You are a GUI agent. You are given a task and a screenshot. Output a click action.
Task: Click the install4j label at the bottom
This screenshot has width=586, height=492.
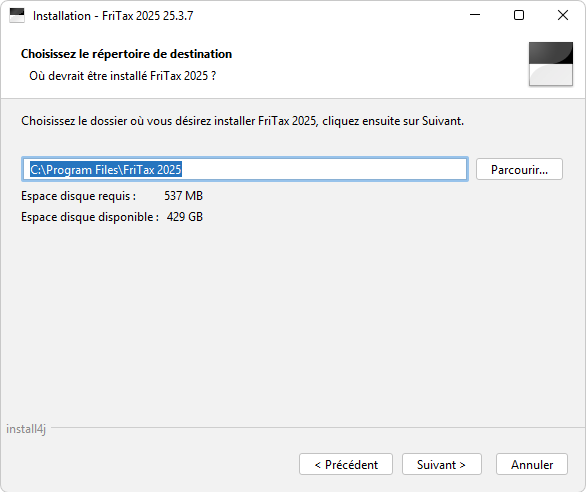click(26, 429)
